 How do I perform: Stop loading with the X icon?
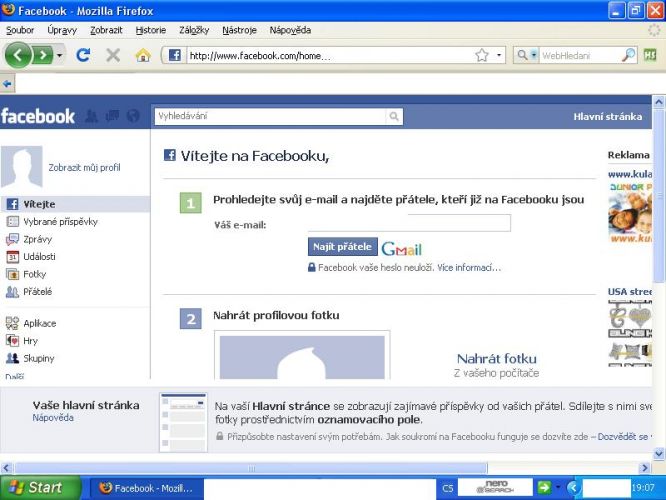(x=113, y=55)
